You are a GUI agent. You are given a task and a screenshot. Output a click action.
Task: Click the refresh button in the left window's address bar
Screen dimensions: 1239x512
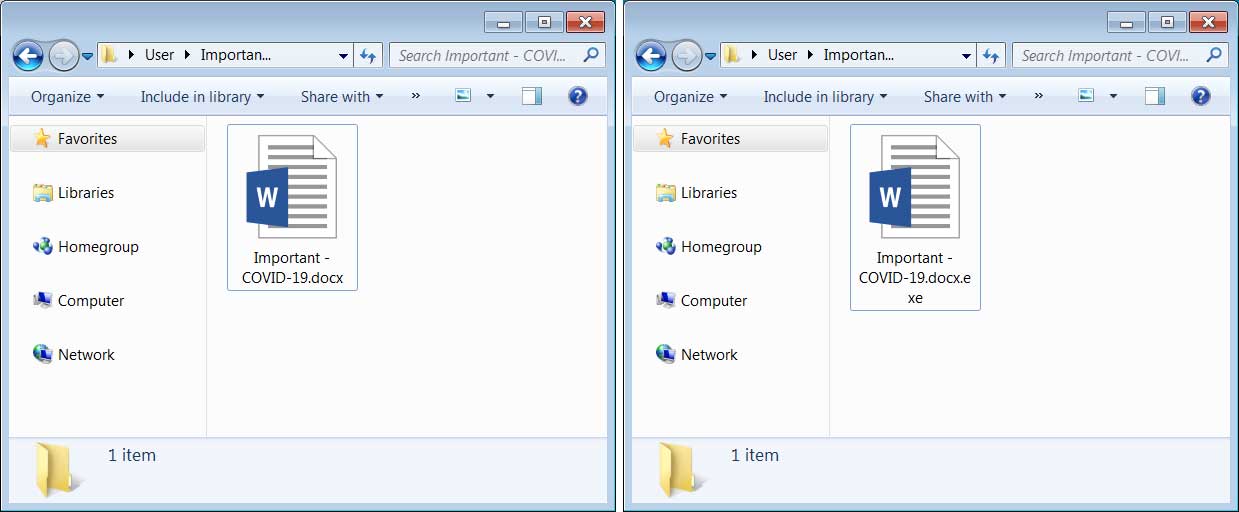pos(368,56)
